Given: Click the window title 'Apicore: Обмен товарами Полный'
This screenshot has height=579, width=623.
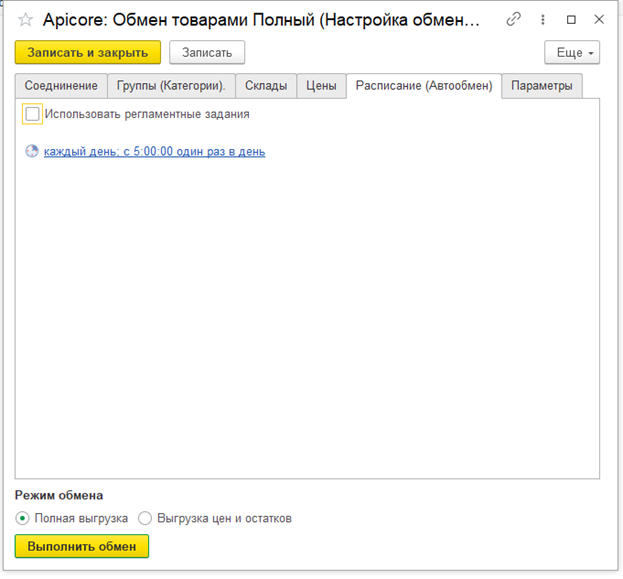Looking at the screenshot, I should tap(261, 19).
